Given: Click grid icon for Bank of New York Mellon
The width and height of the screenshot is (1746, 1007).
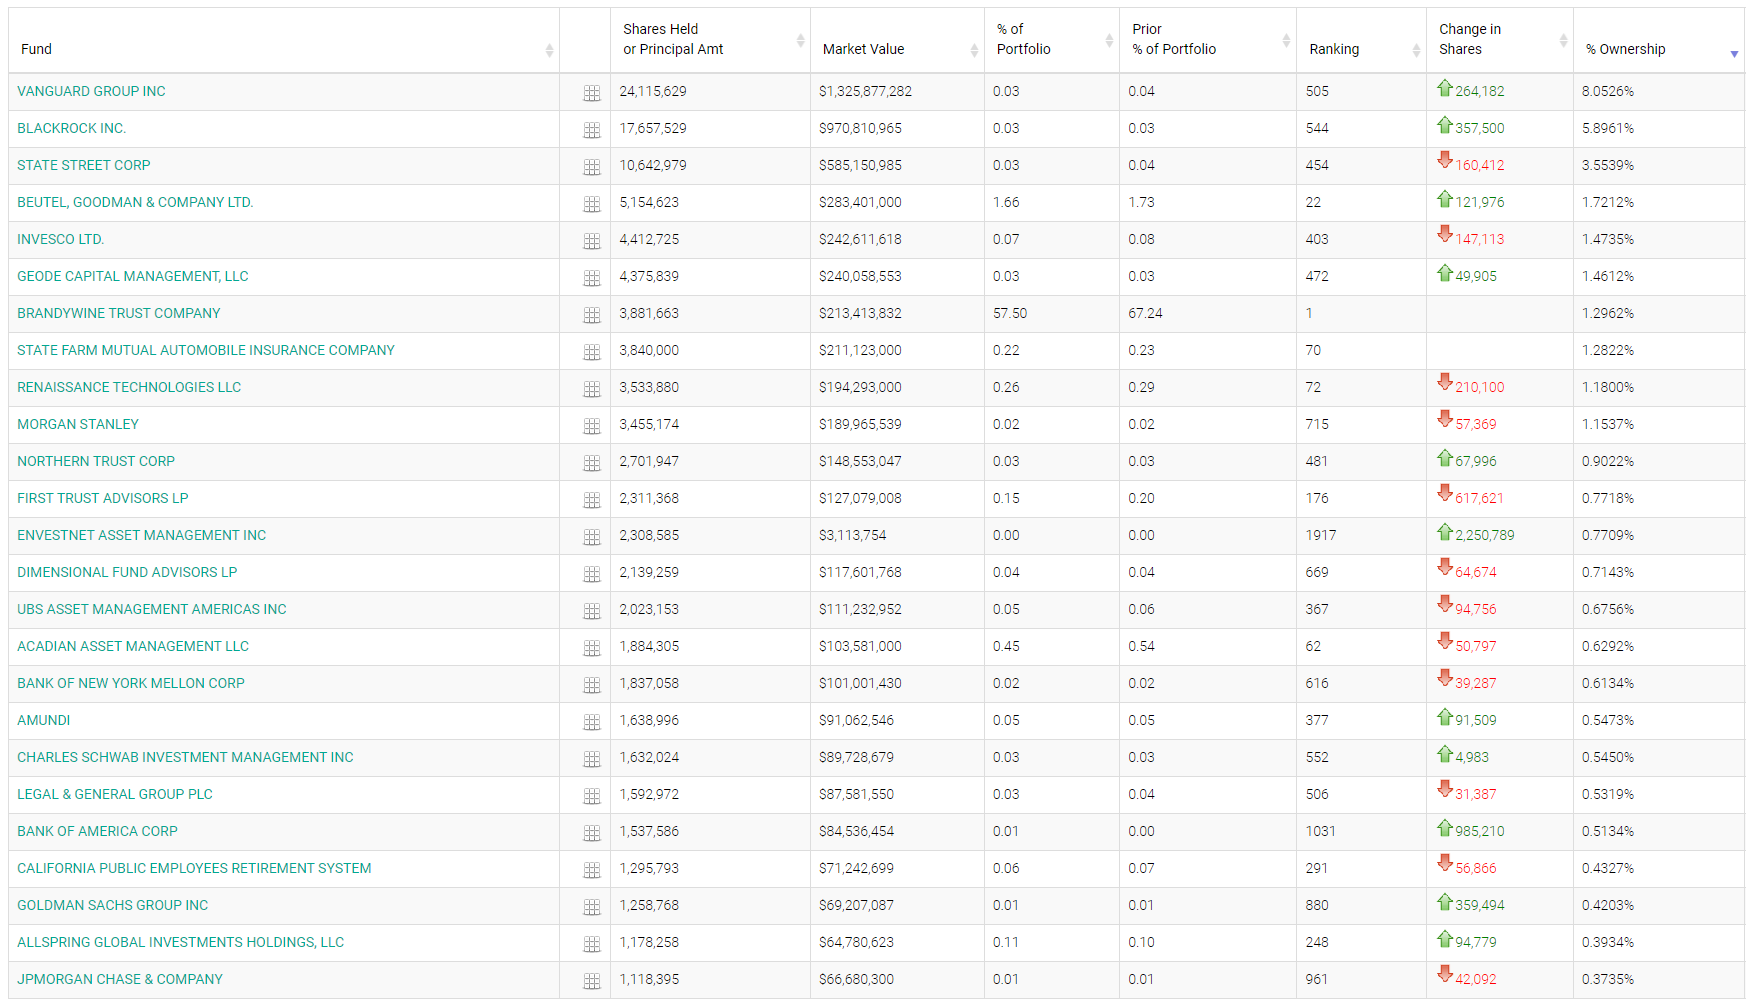Looking at the screenshot, I should 592,685.
